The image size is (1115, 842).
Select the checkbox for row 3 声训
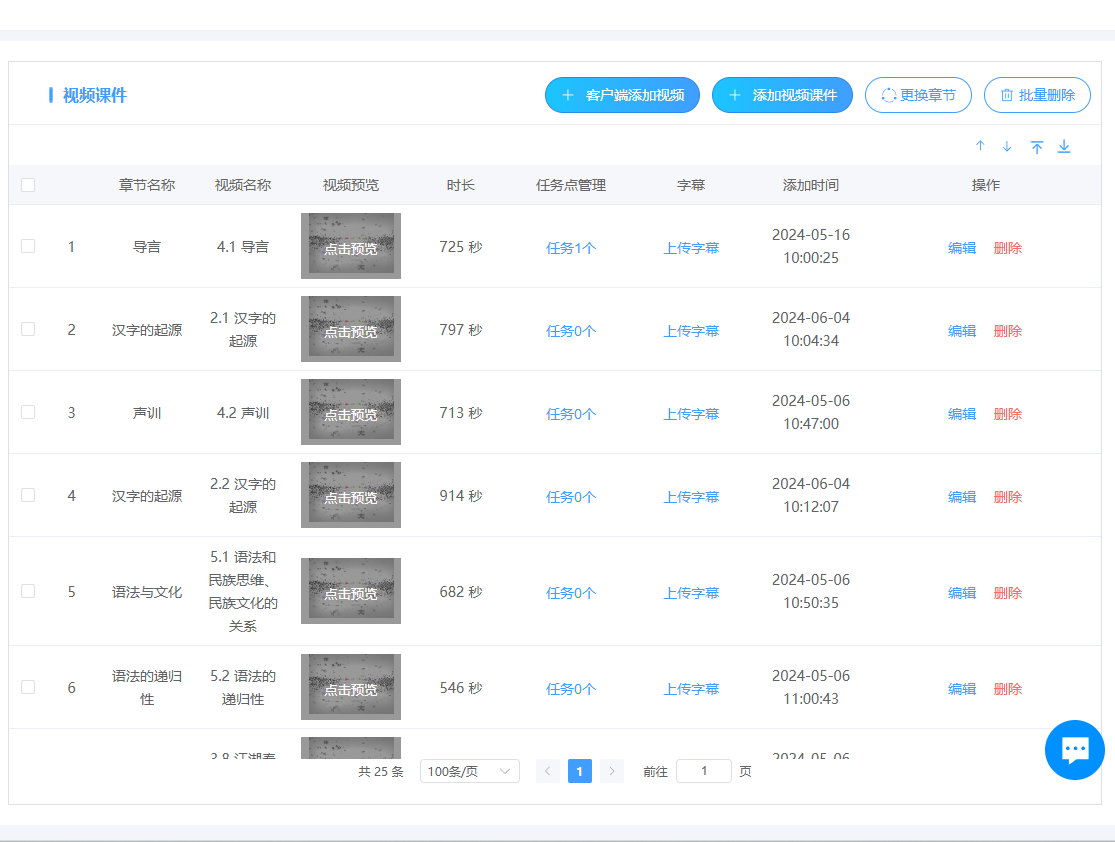[28, 412]
